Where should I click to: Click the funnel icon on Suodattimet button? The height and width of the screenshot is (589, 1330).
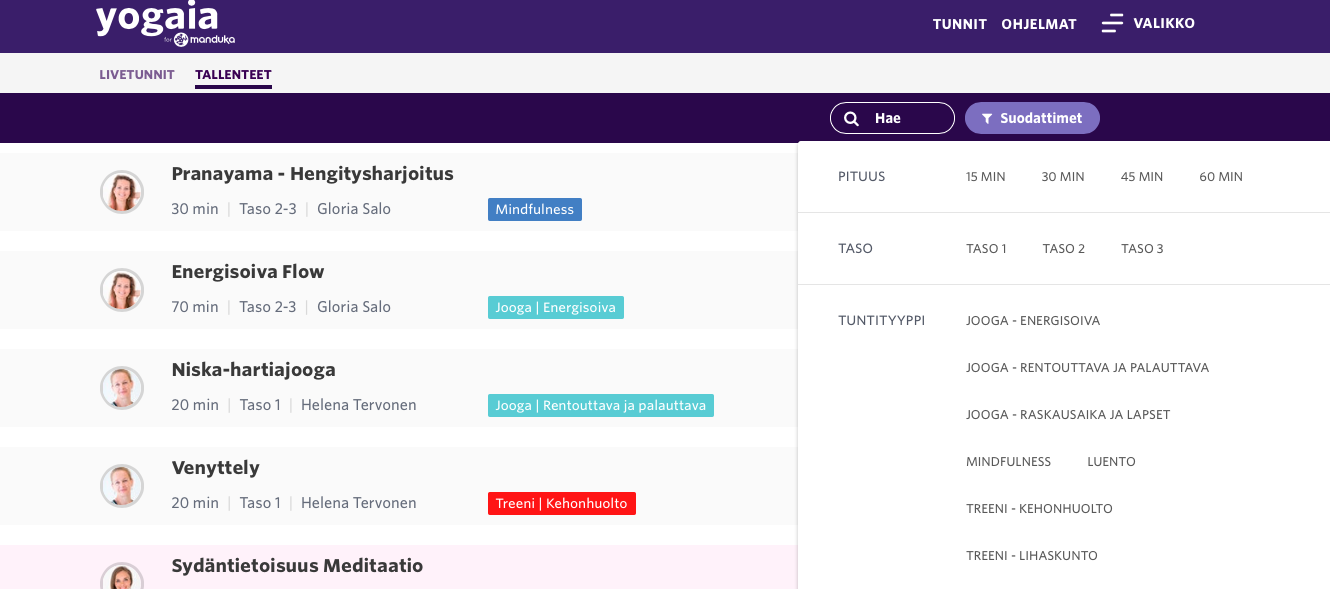coord(987,118)
